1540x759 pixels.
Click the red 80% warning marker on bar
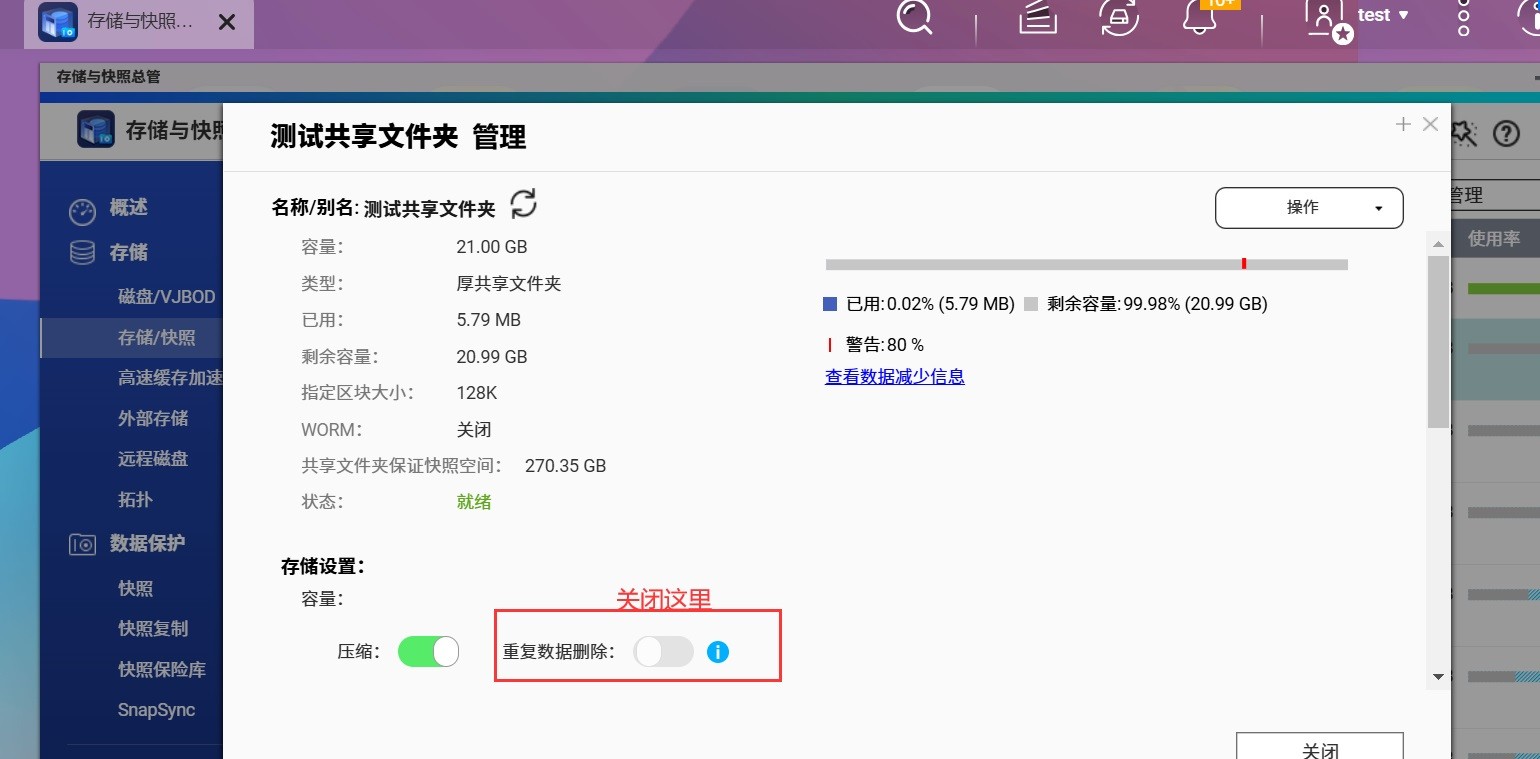1244,264
